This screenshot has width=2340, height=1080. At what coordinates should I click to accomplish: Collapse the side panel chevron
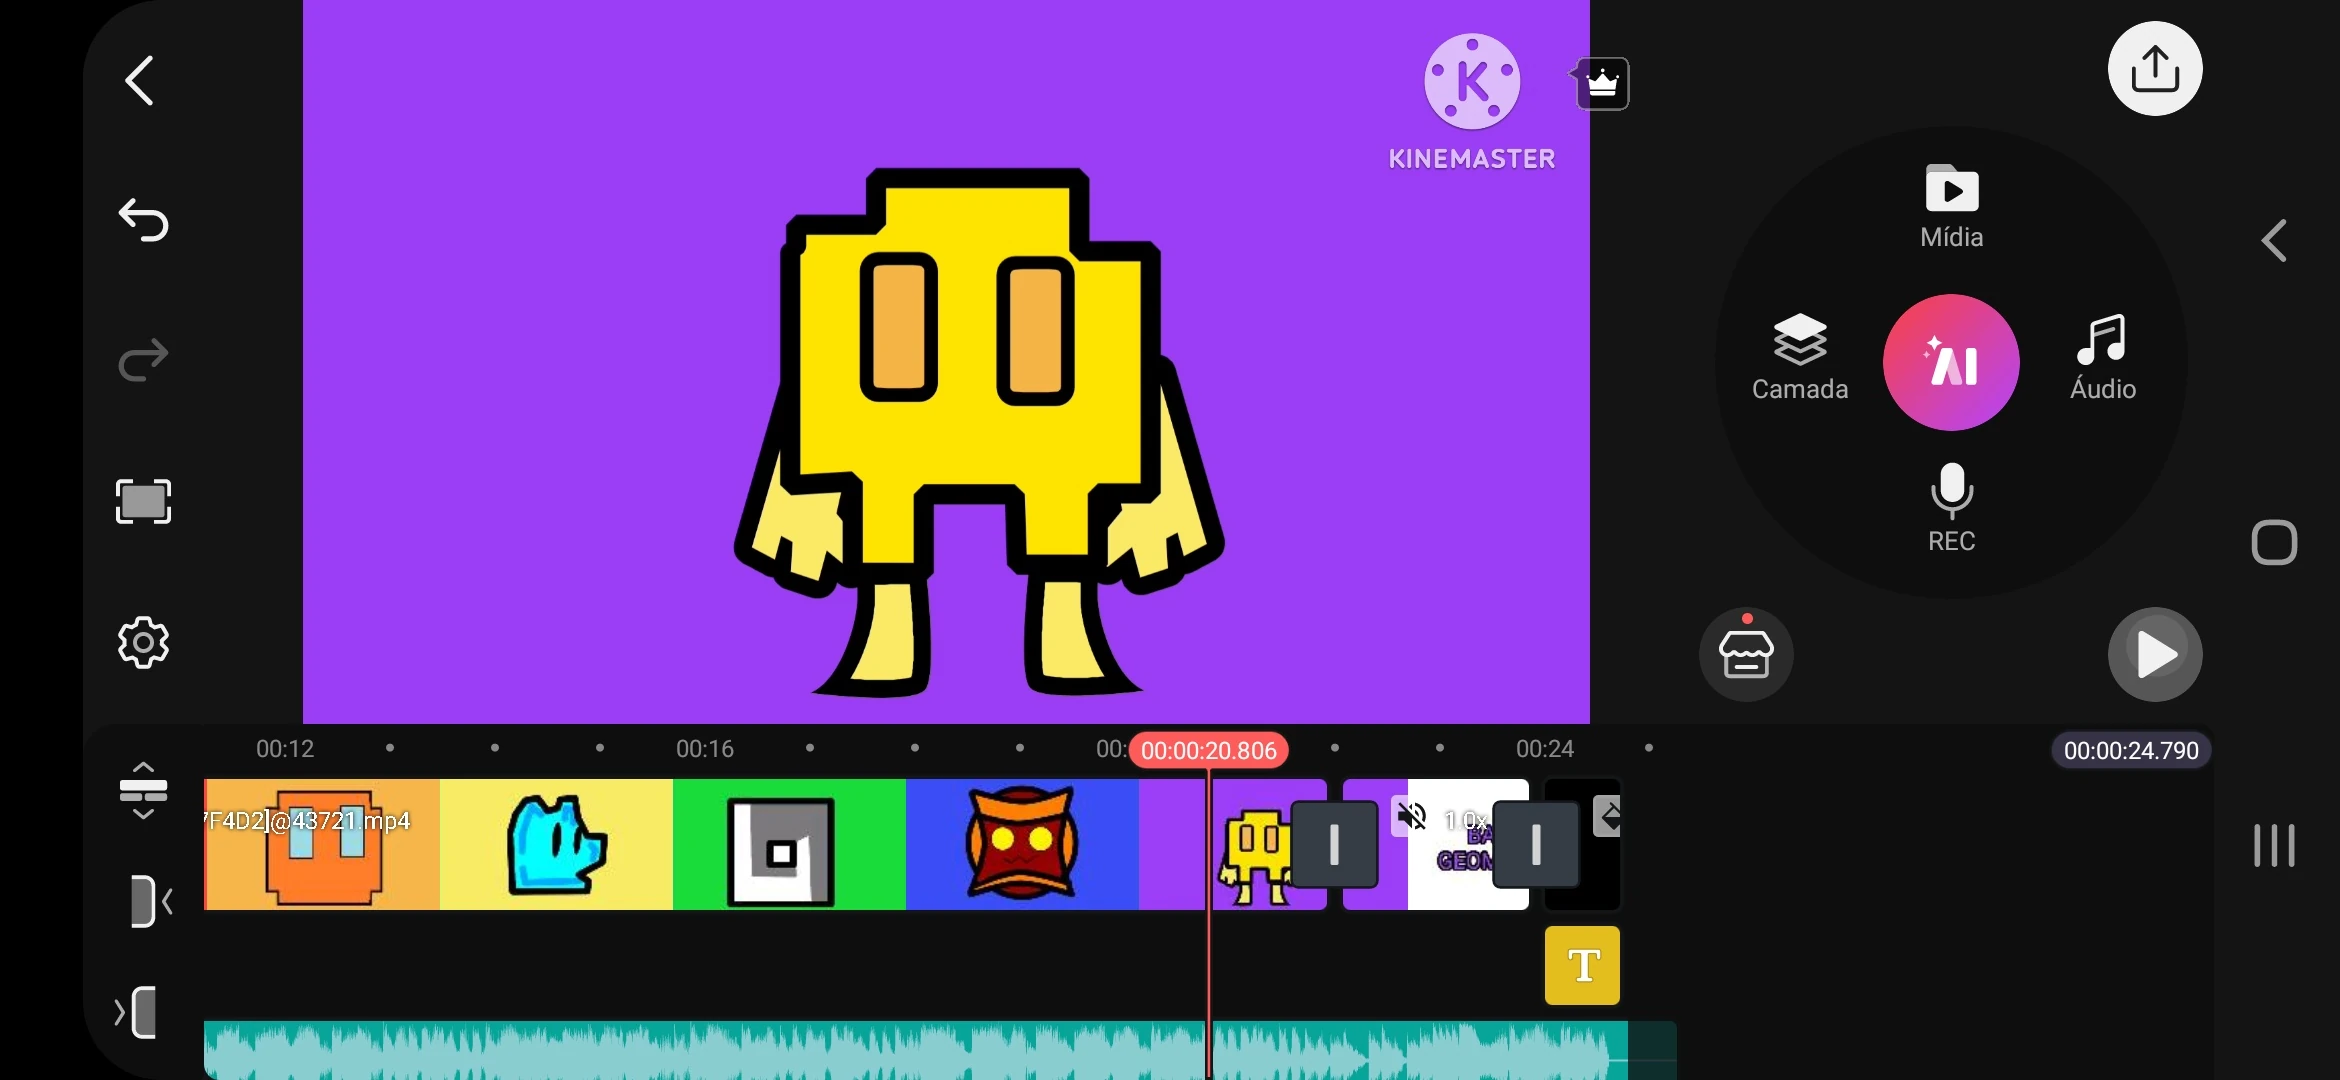[2273, 241]
